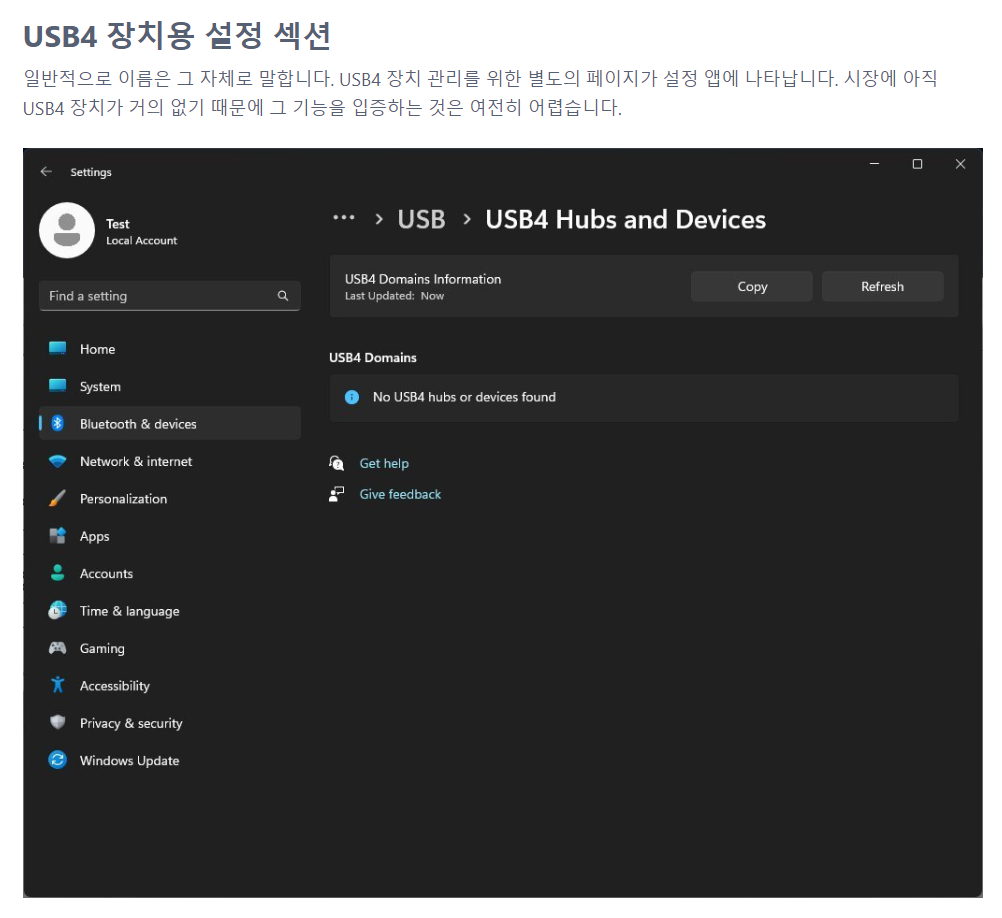This screenshot has width=1002, height=918.
Task: Click the Apps squares icon
Action: pyautogui.click(x=58, y=535)
